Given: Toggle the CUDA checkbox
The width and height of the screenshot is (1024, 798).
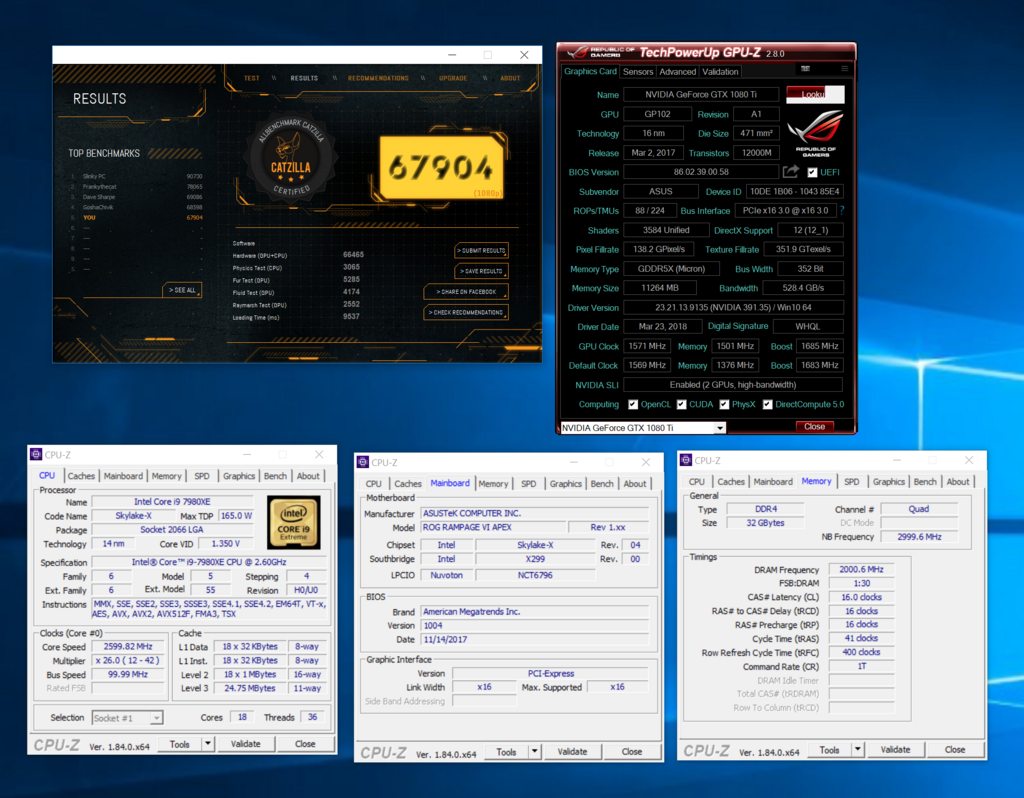Looking at the screenshot, I should pos(681,404).
